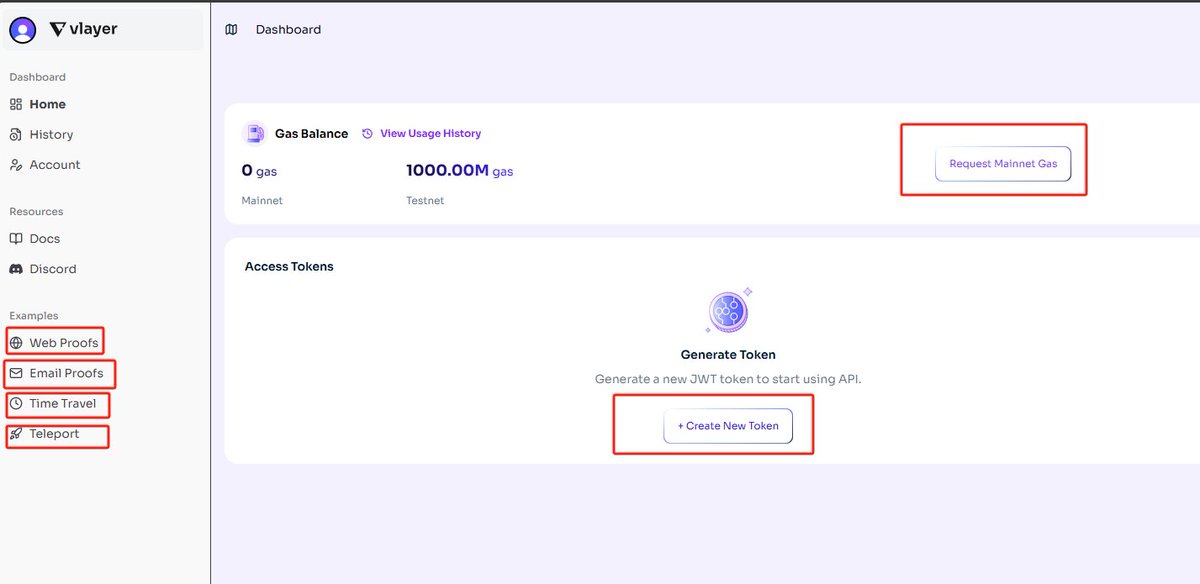Click the Generate Token heading
The width and height of the screenshot is (1200, 584).
pos(728,354)
